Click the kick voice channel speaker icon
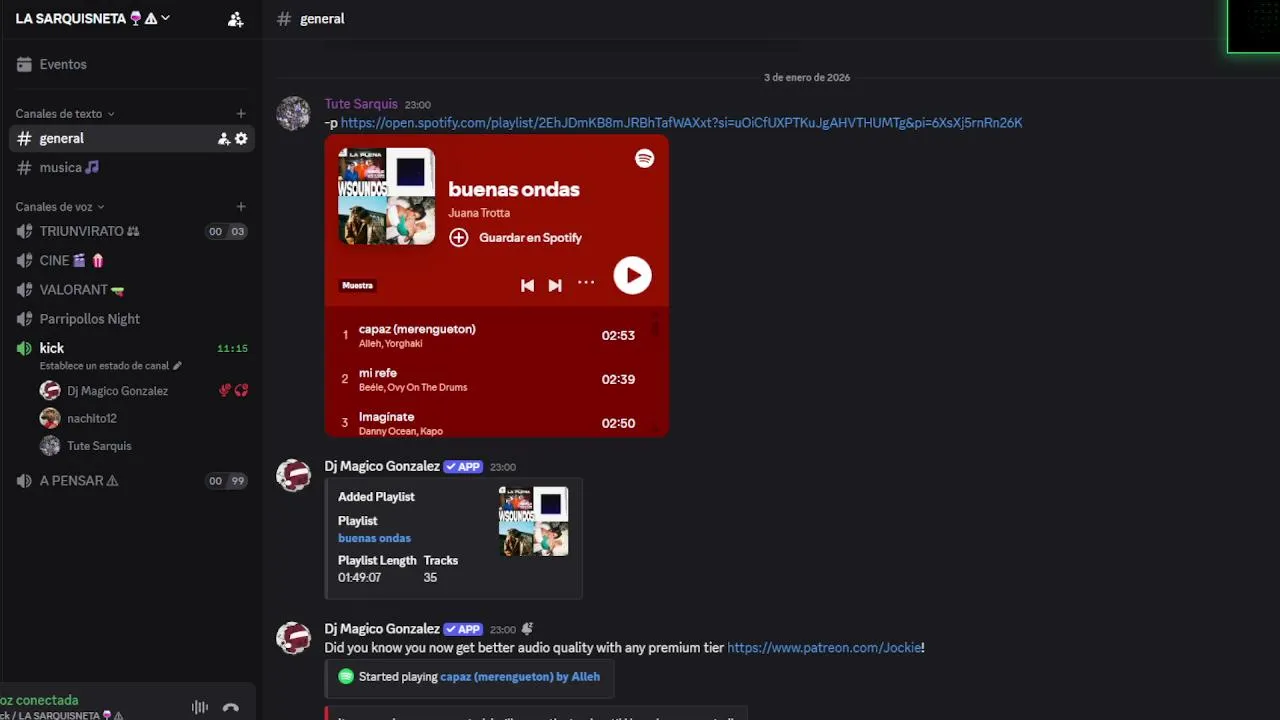This screenshot has height=720, width=1280. click(24, 348)
